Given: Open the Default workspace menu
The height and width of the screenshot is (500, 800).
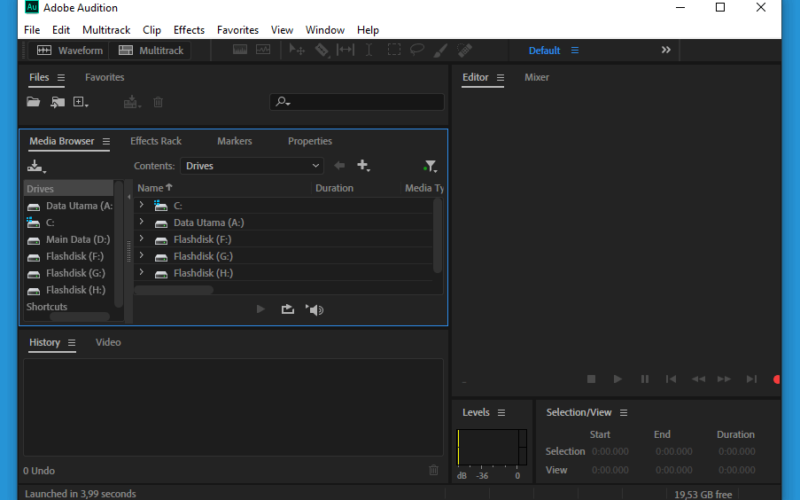Looking at the screenshot, I should [x=574, y=51].
